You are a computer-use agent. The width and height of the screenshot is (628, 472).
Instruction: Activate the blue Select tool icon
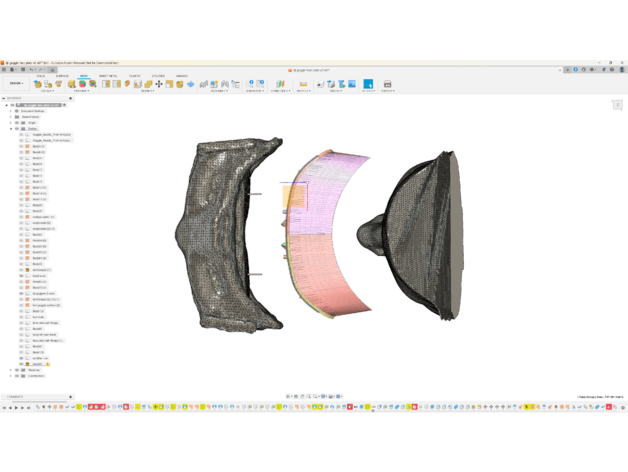368,84
